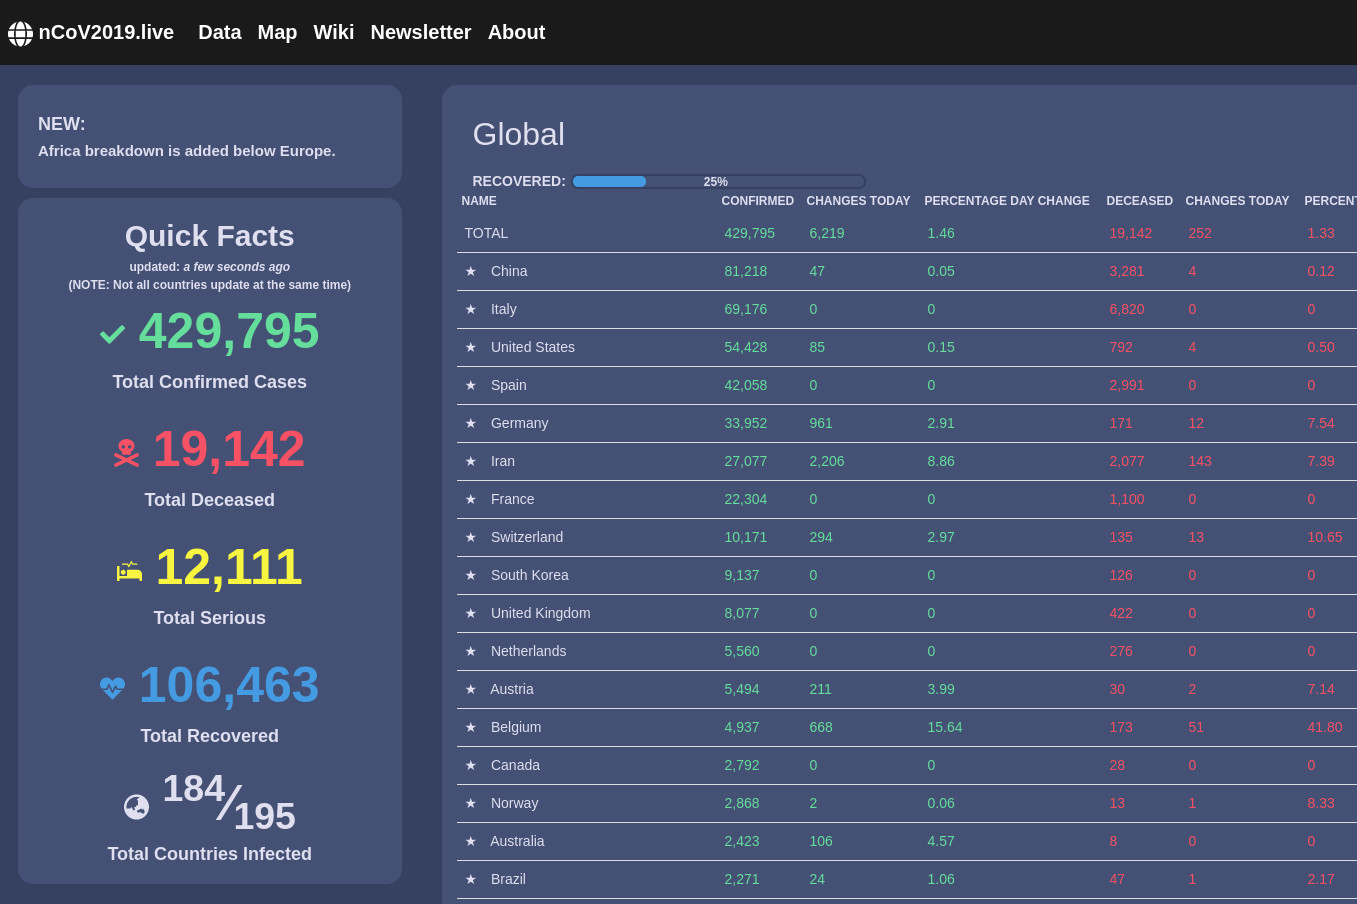Screen dimensions: 1357x904
Task: Select the Switzerland table row name
Action: pos(527,537)
